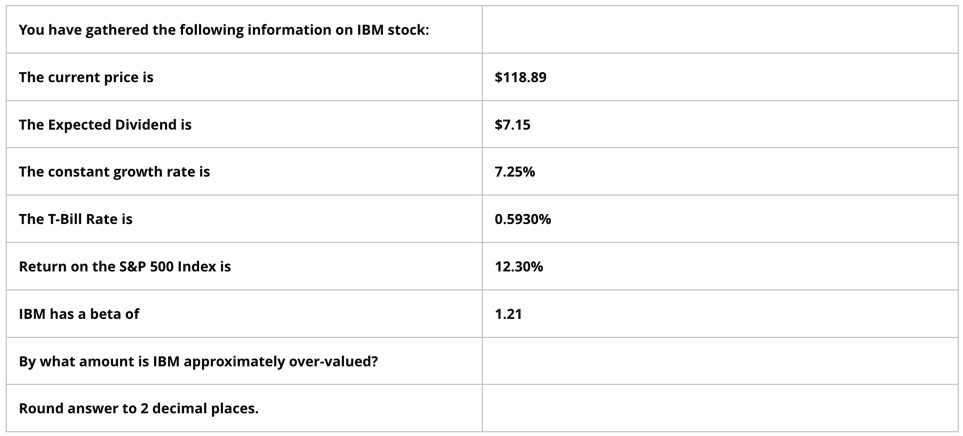Click empty cell beside rounding instruction
This screenshot has height=436, width=963.
coord(720,408)
